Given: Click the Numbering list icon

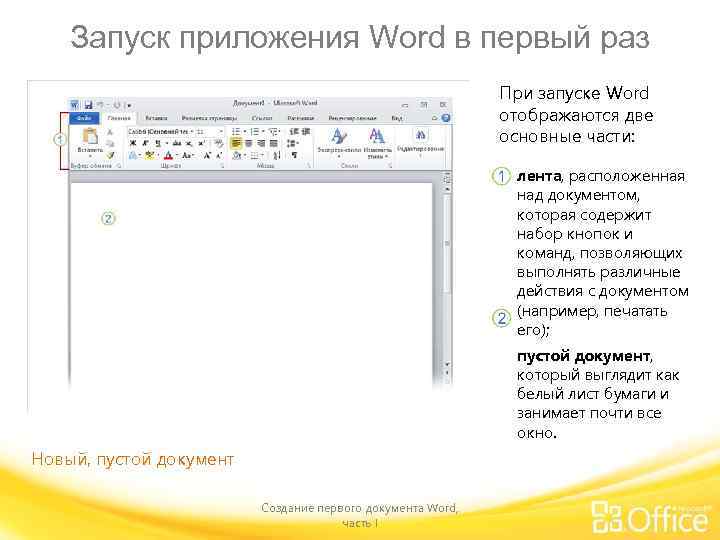Looking at the screenshot, I should pos(255,131).
